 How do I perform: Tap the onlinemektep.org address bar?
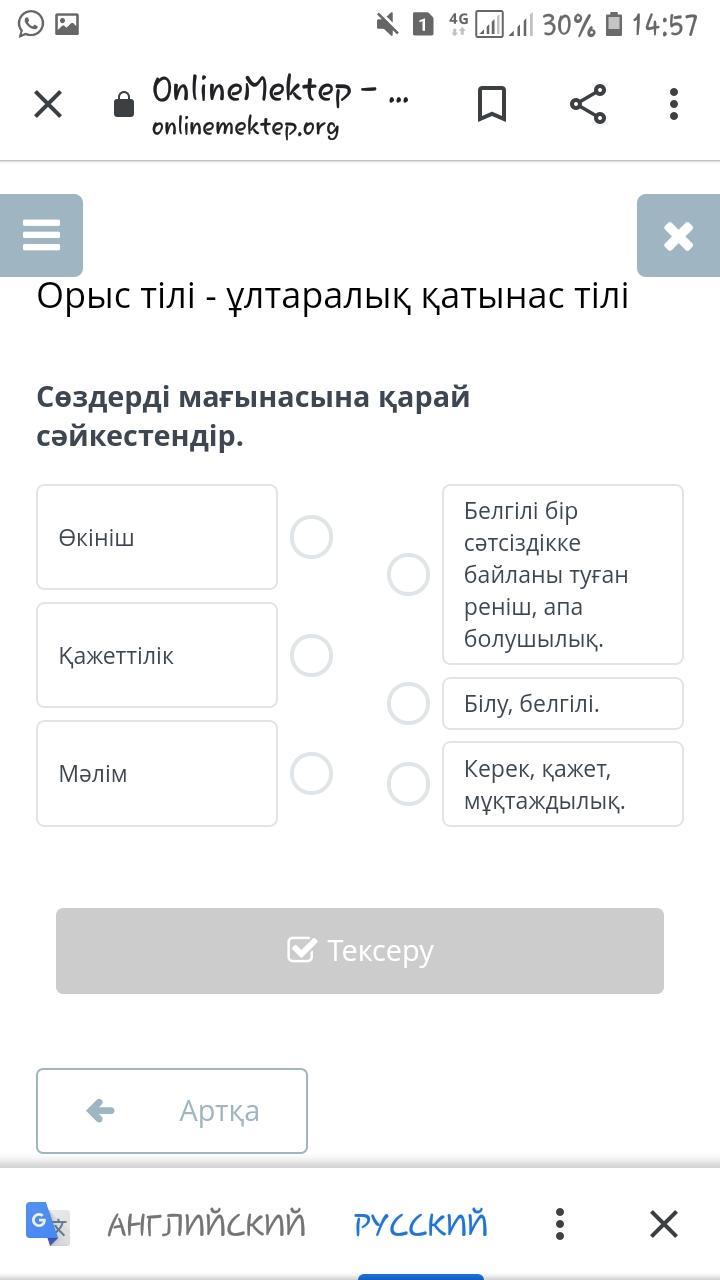tap(280, 104)
